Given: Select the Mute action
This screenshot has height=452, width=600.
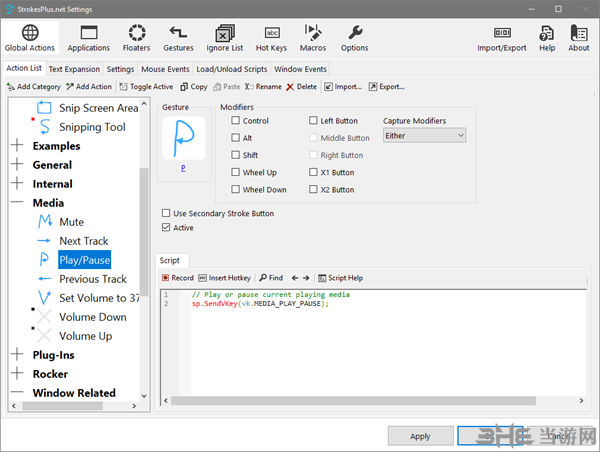Looking at the screenshot, I should coord(72,222).
